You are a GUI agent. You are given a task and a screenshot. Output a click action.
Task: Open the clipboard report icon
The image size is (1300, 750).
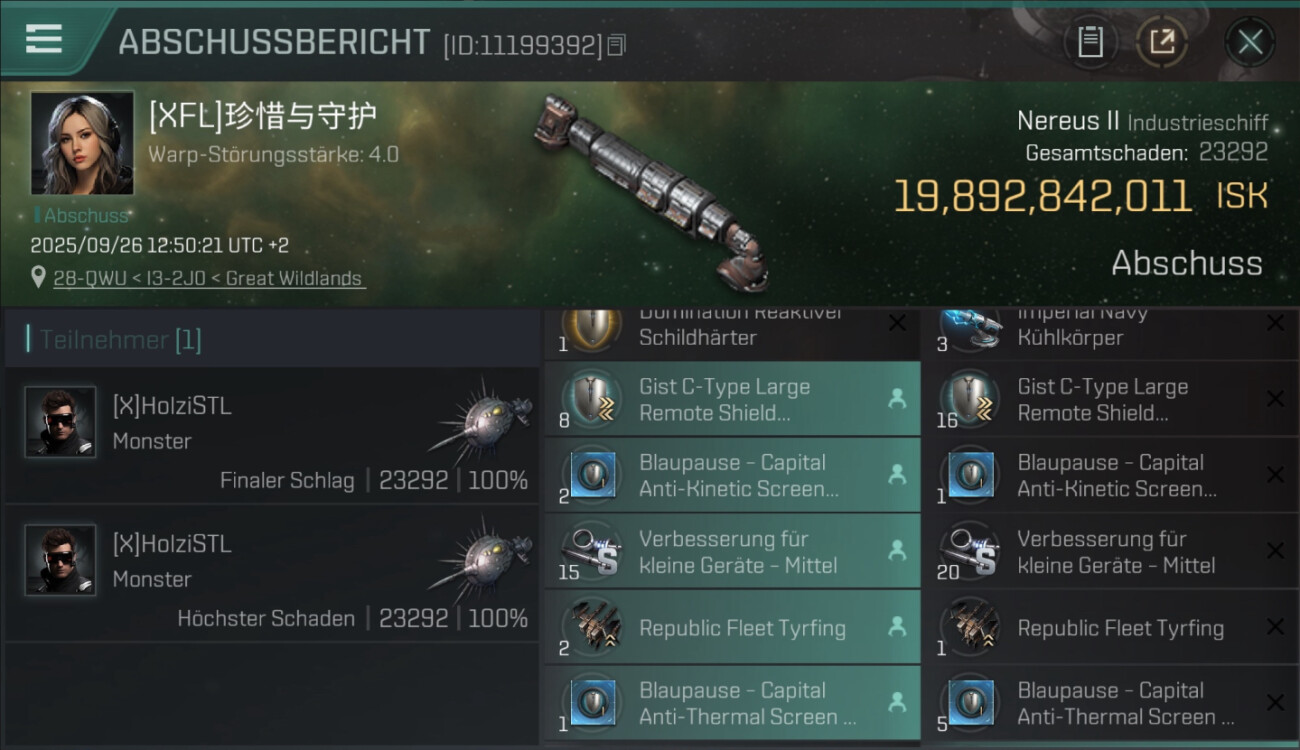[1090, 42]
